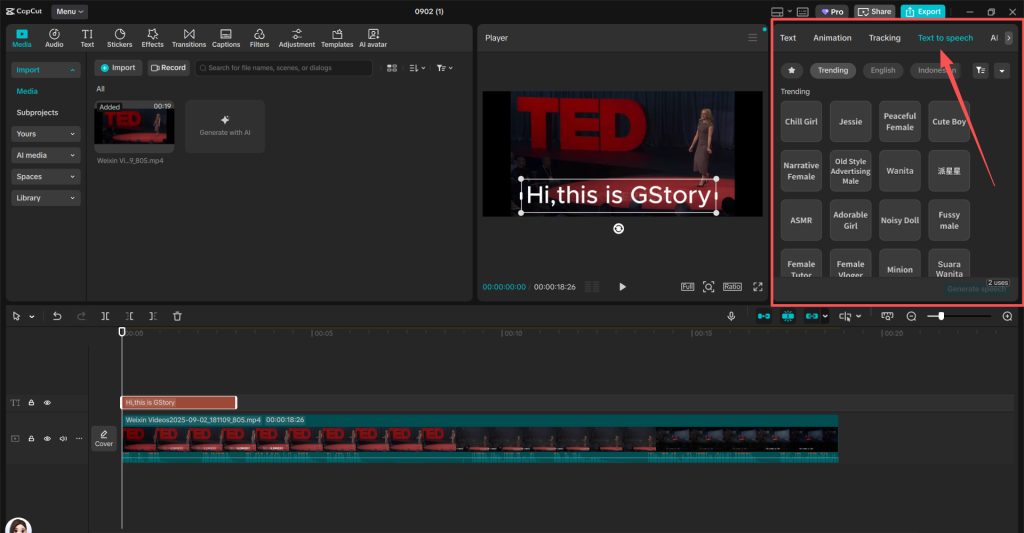Delete left of playhead icon

pos(129,316)
